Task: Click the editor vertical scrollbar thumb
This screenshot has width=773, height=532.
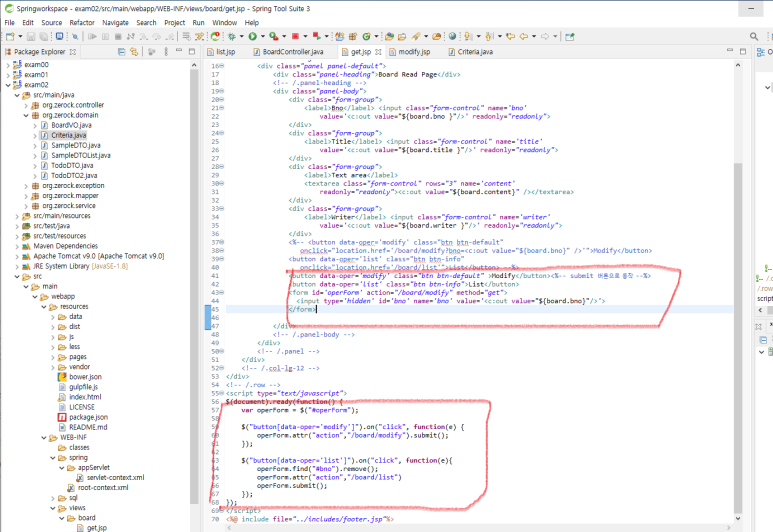Action: (738, 338)
